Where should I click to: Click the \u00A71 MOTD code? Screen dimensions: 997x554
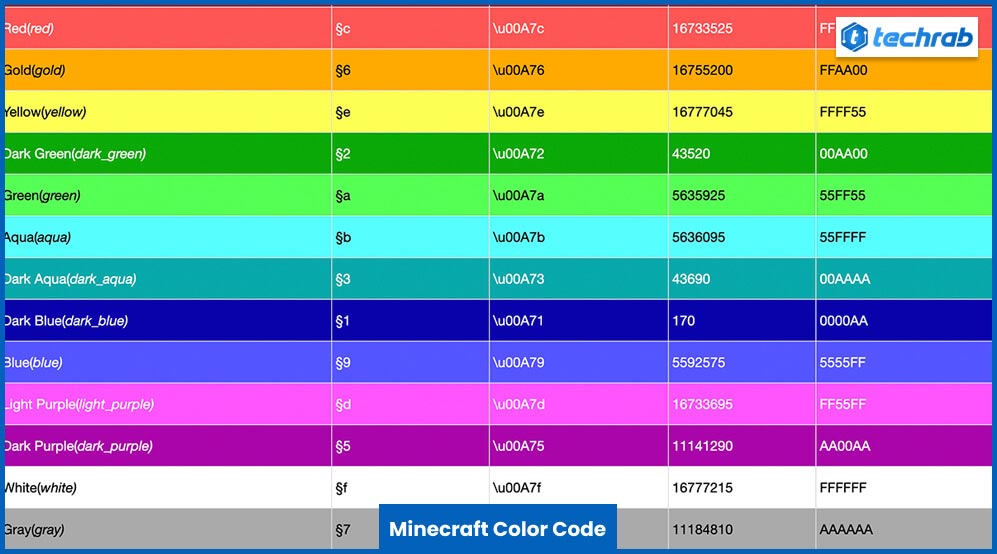(518, 321)
